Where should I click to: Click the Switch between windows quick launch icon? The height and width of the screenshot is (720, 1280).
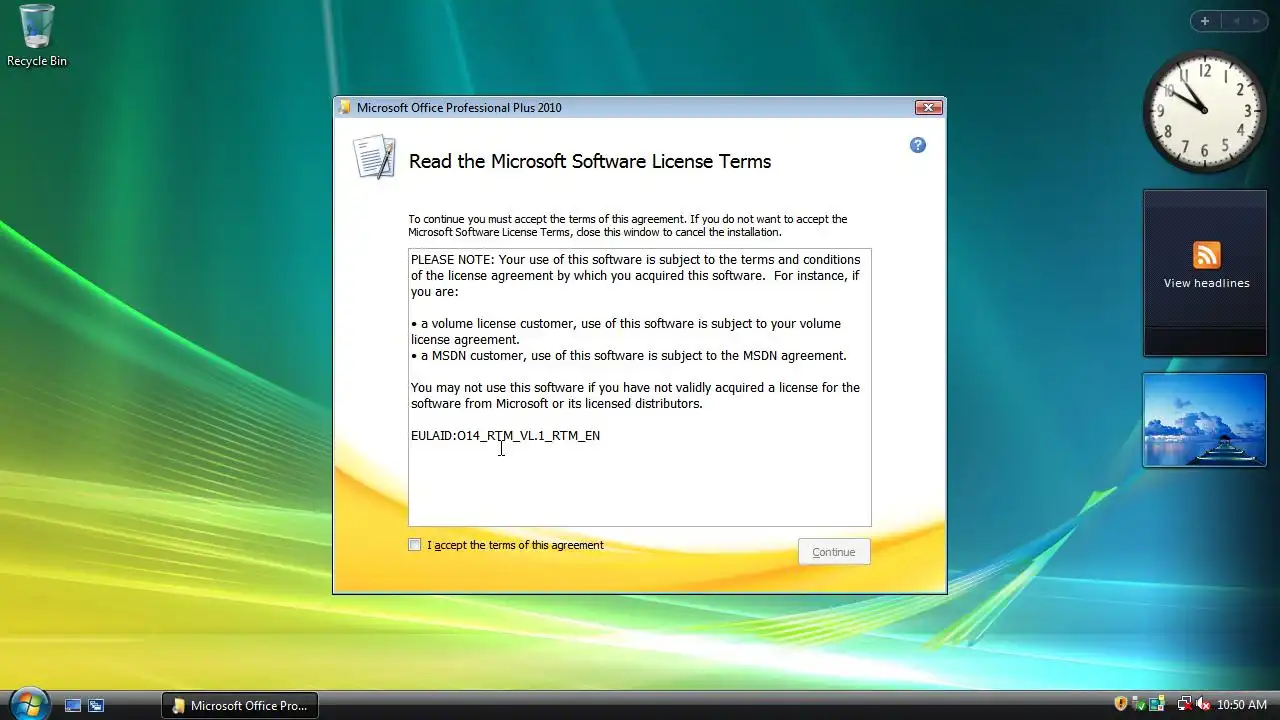click(96, 705)
